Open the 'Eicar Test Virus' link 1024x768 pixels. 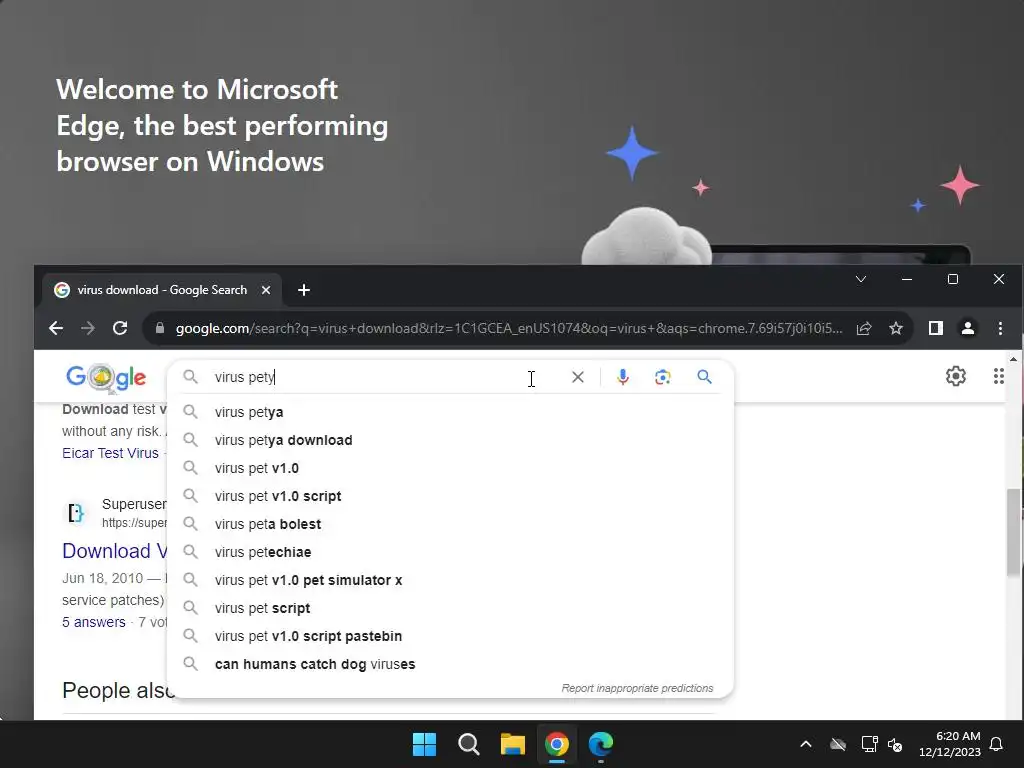click(x=110, y=453)
